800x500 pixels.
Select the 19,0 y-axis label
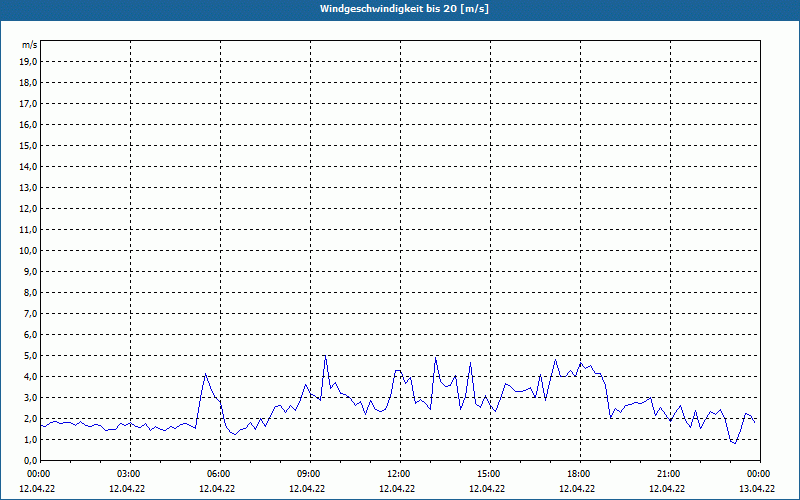(28, 62)
